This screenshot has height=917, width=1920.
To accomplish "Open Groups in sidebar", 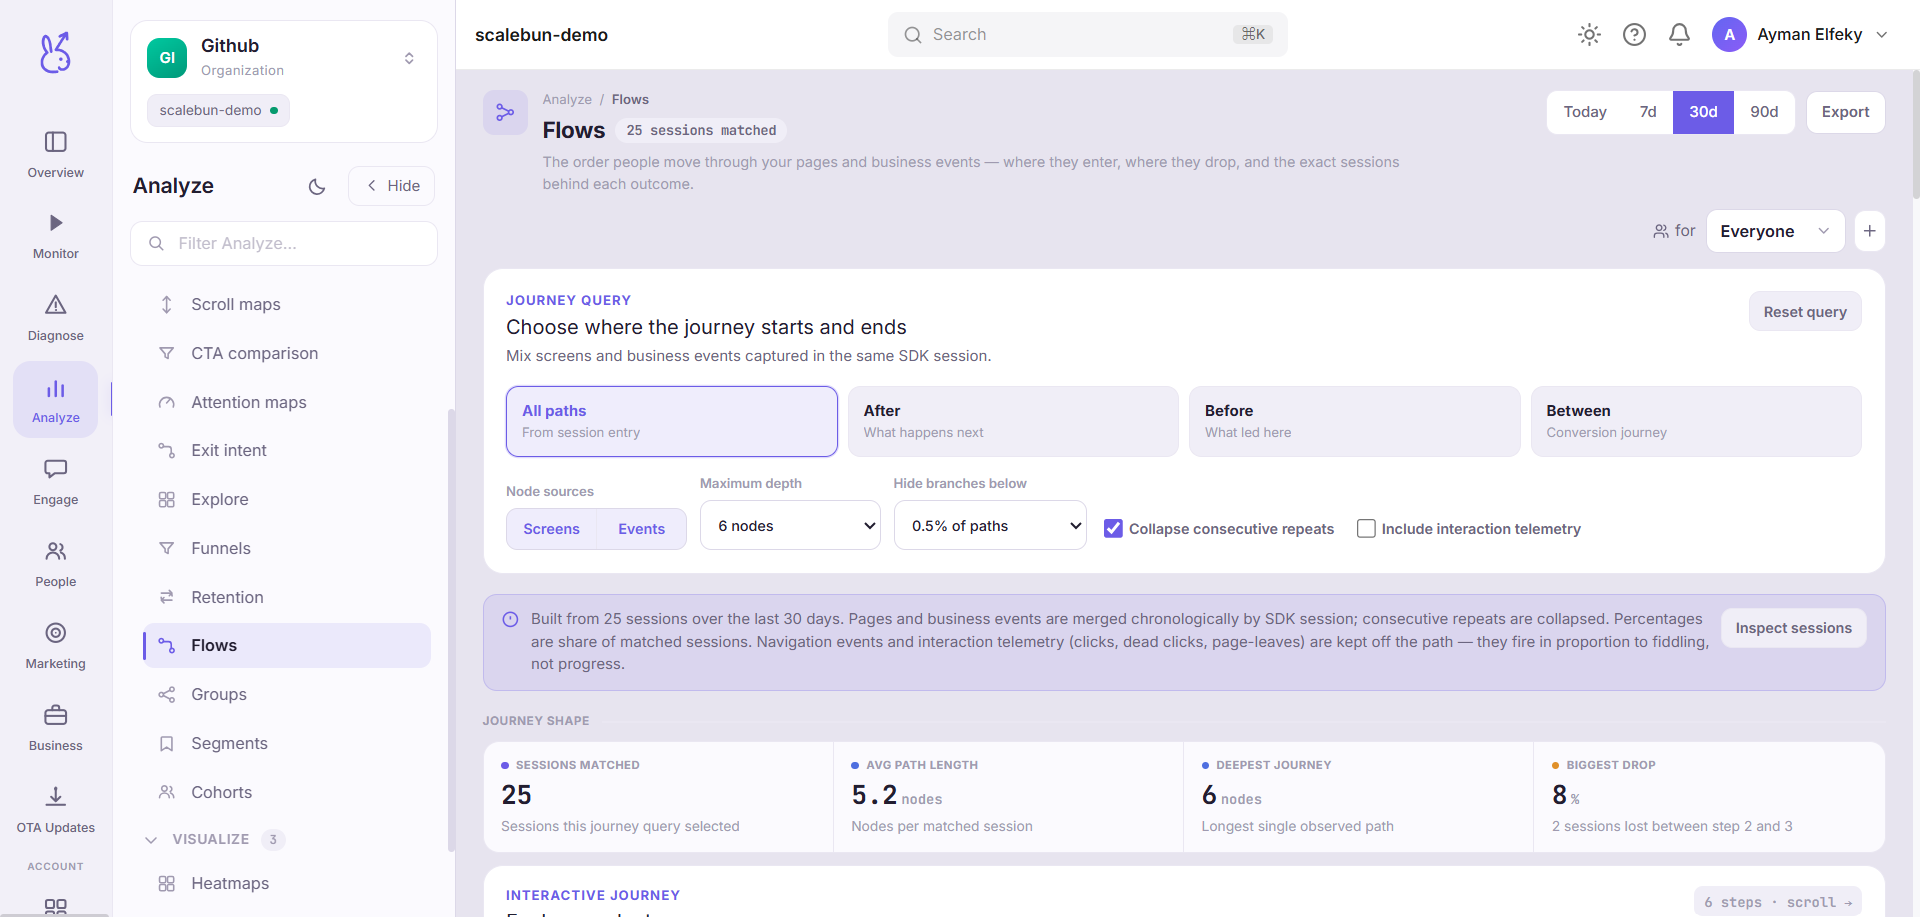I will (287, 694).
